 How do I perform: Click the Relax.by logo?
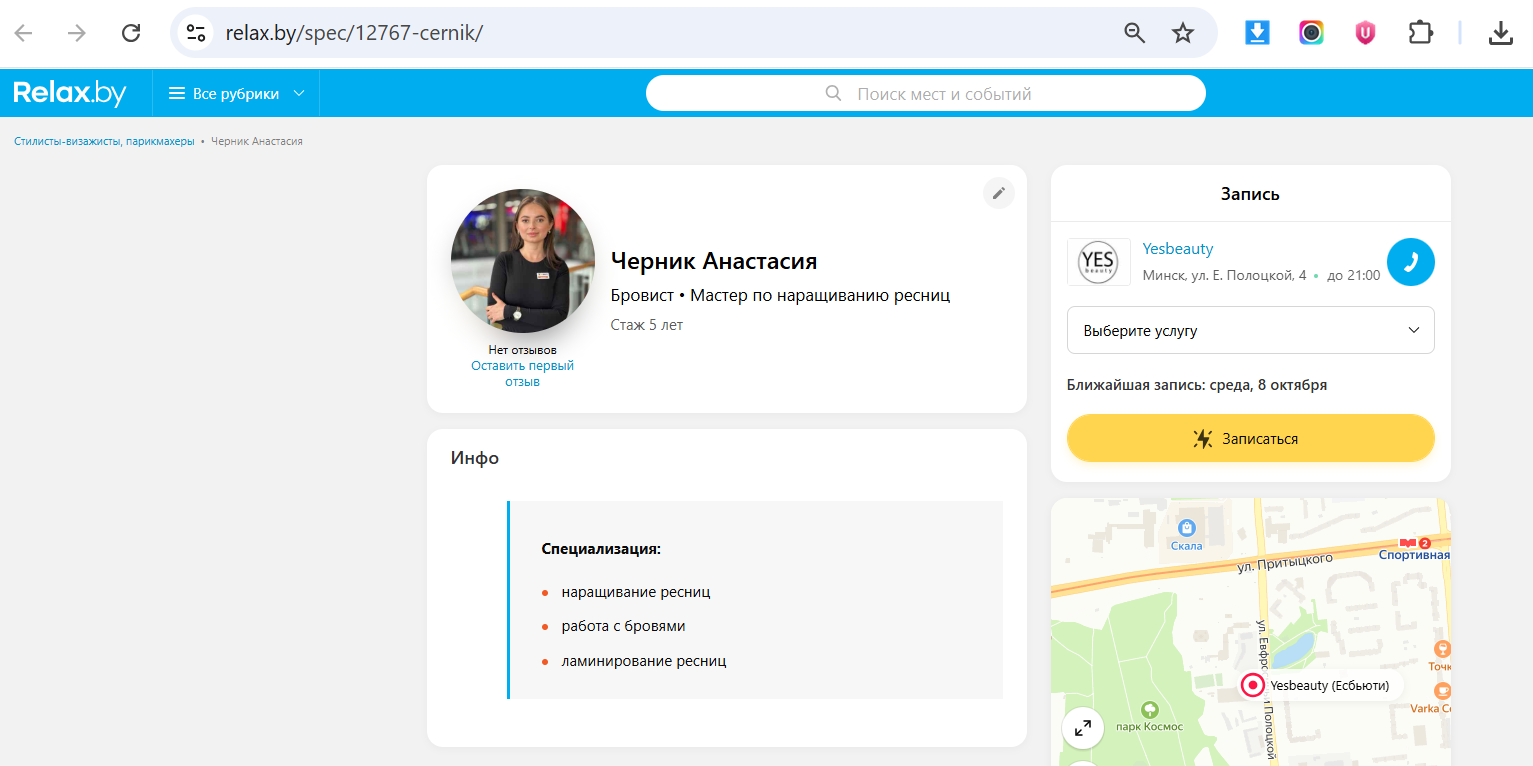coord(70,93)
